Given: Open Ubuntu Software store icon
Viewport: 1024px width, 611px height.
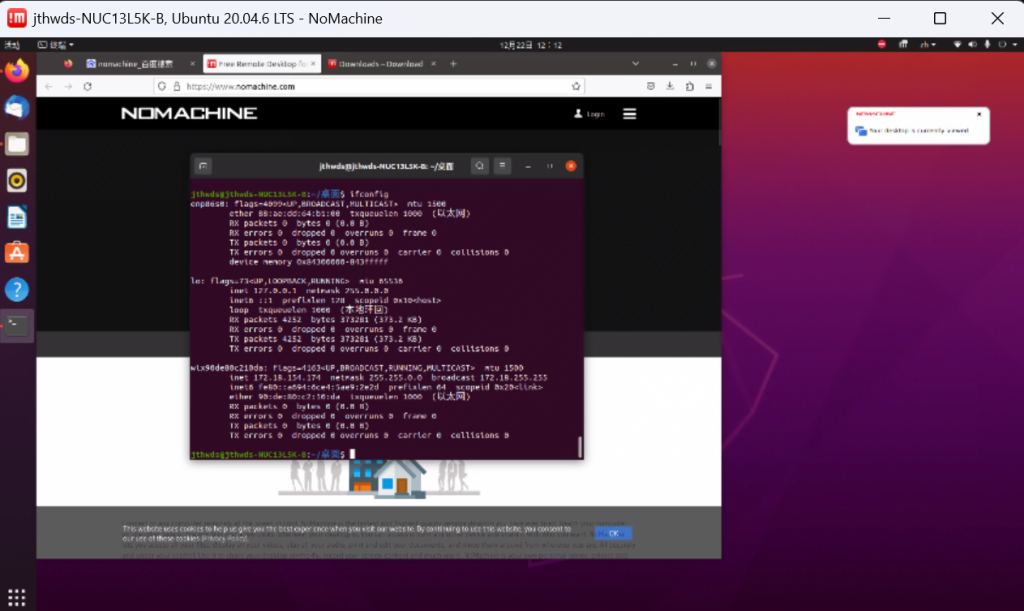Looking at the screenshot, I should 17,253.
